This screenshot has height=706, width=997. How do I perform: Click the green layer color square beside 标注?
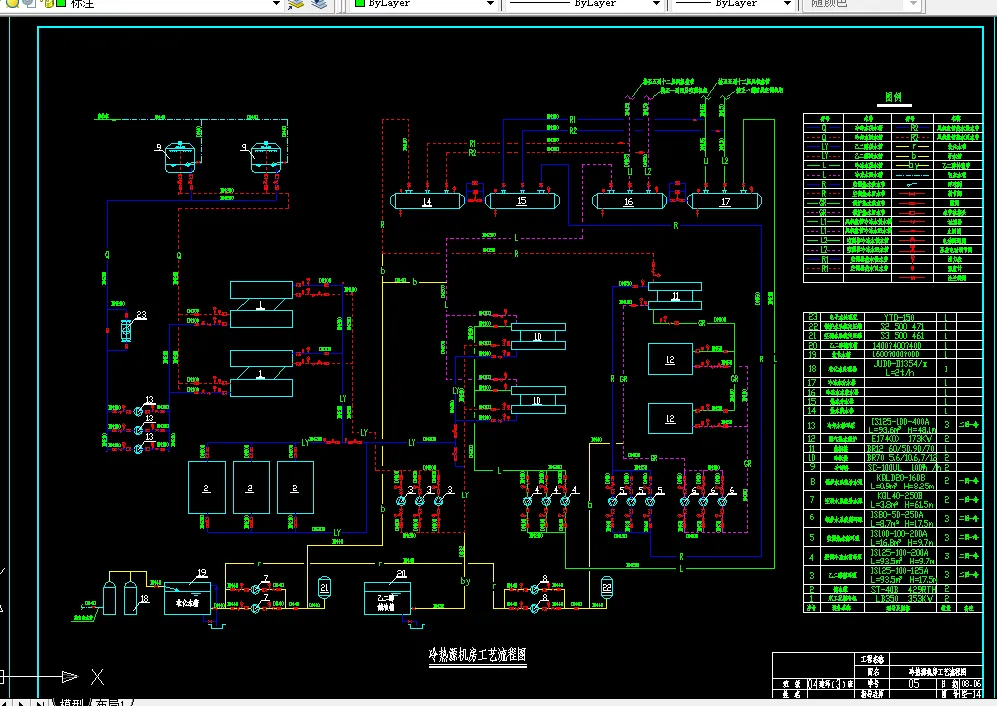62,3
